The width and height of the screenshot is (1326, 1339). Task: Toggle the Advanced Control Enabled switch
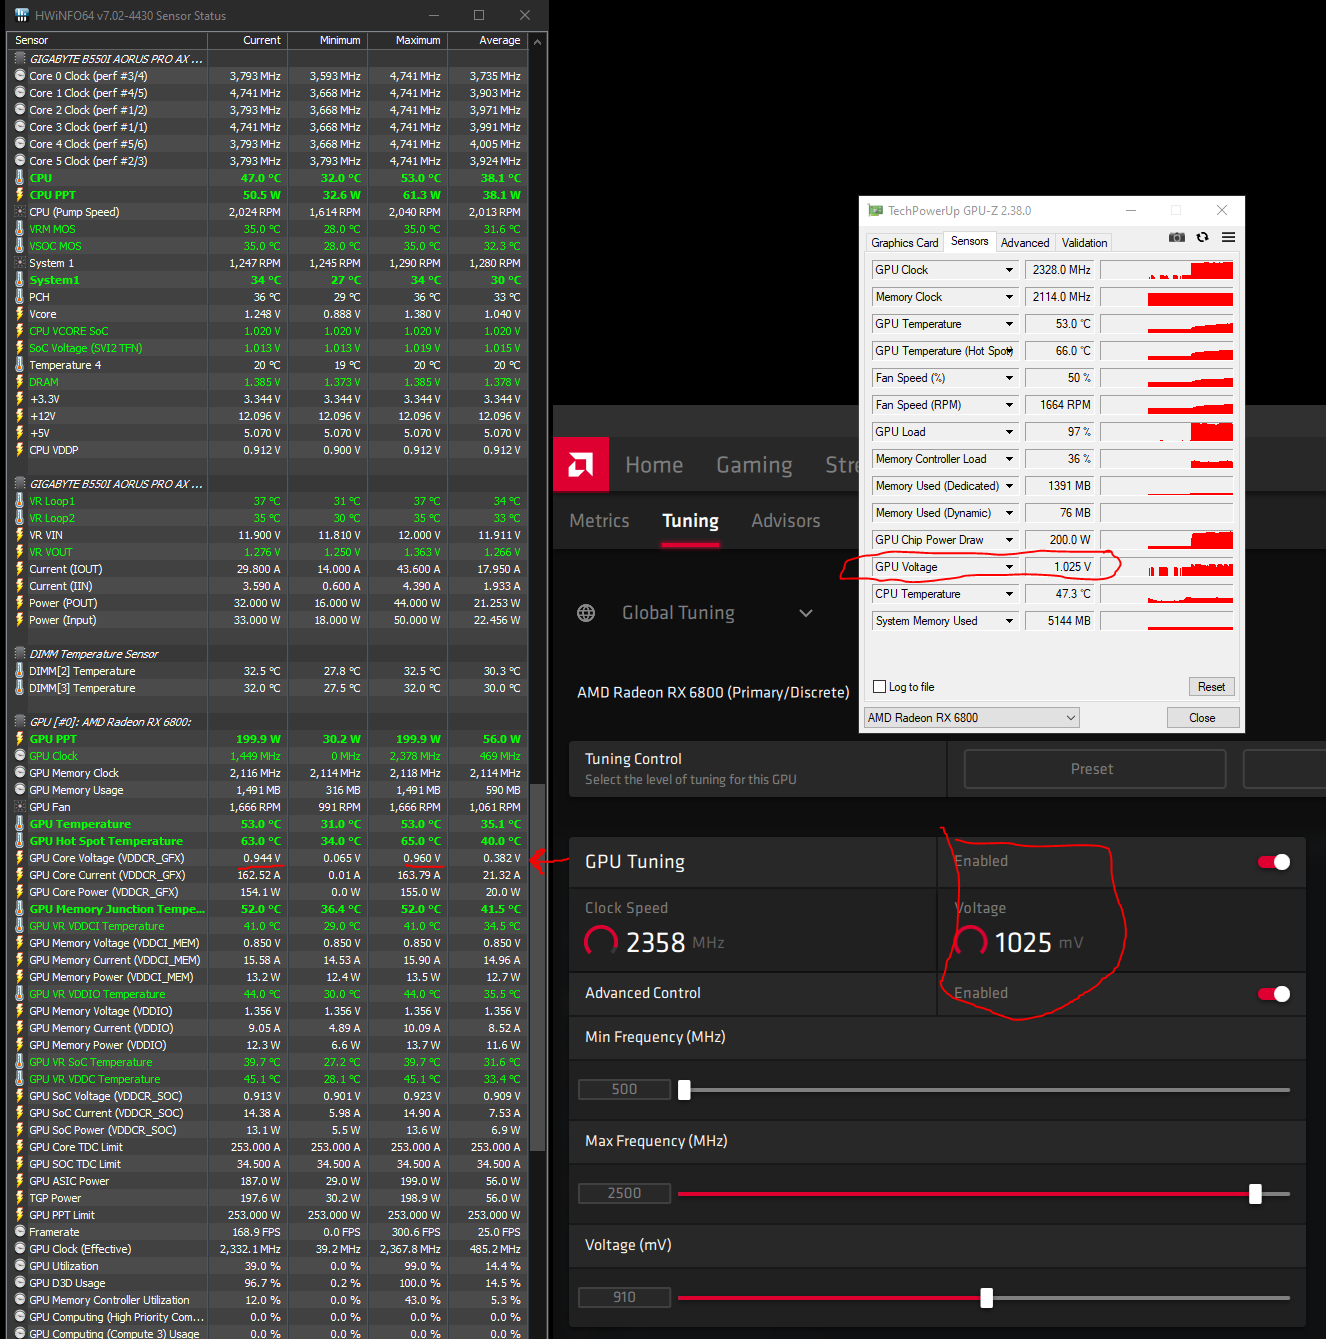point(1274,994)
